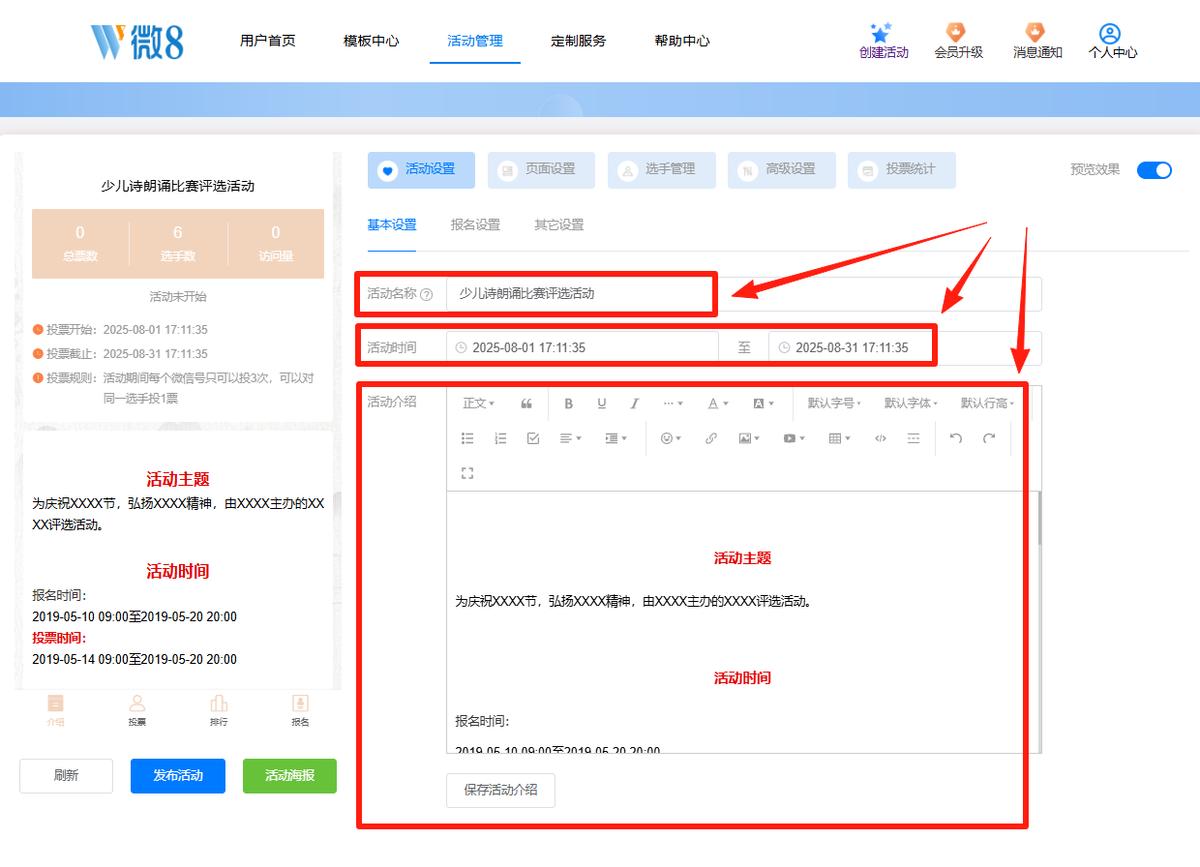Switch to the 其它设置 tab
Viewport: 1200px width, 867px height.
(559, 225)
